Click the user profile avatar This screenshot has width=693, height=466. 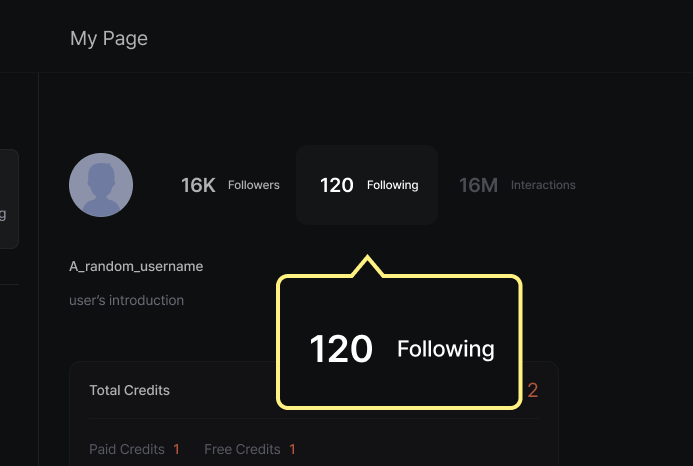coord(101,185)
